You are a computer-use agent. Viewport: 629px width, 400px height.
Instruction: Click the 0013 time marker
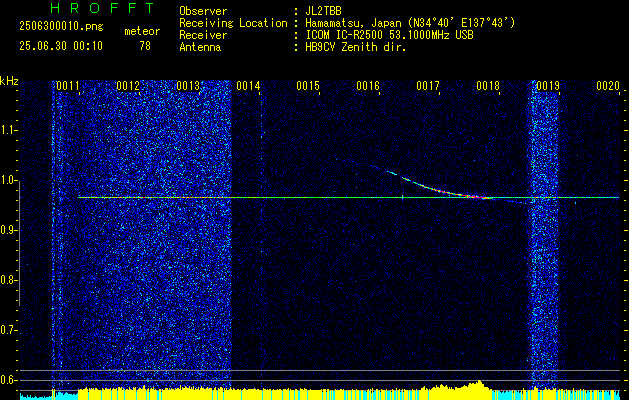coord(188,86)
